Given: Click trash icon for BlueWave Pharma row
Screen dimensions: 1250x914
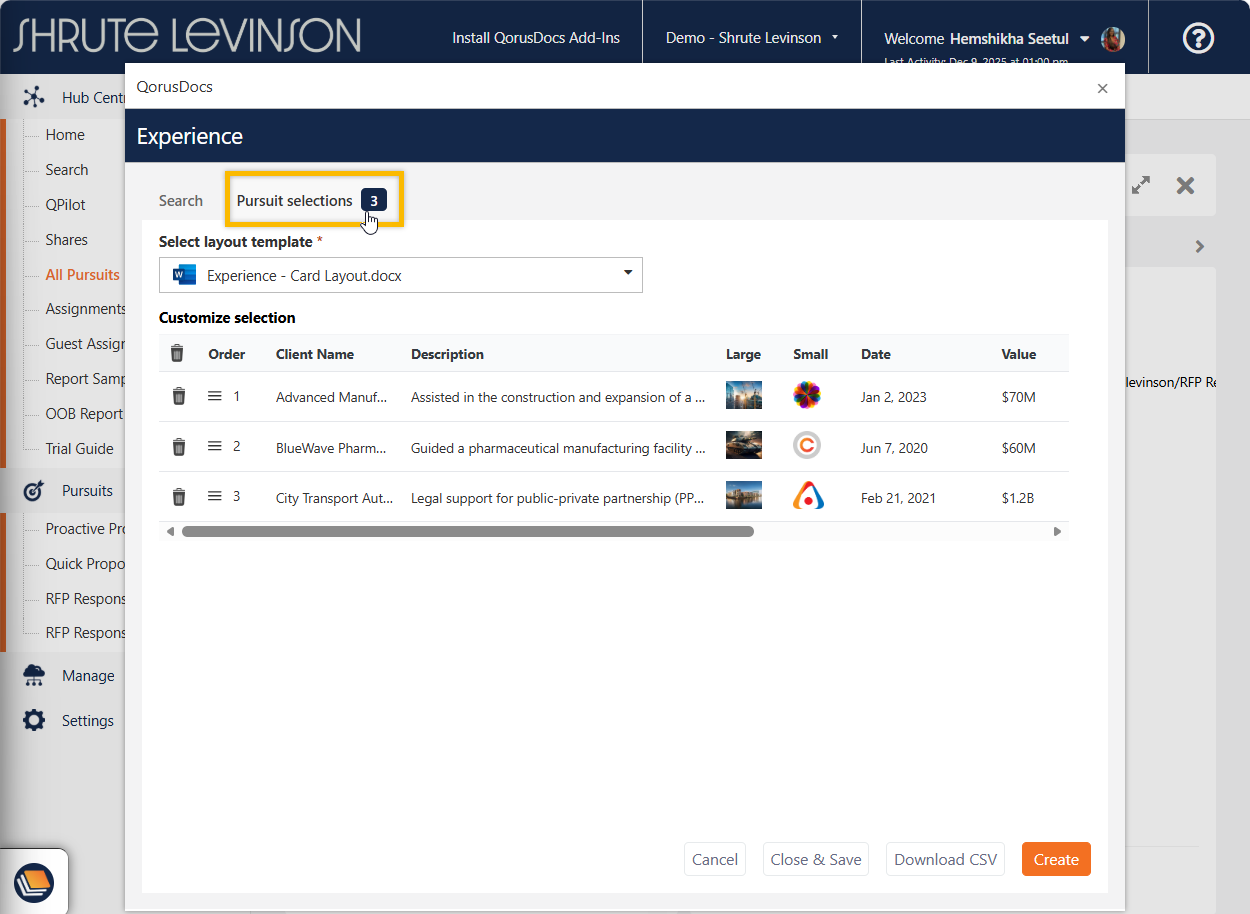Looking at the screenshot, I should pyautogui.click(x=179, y=447).
